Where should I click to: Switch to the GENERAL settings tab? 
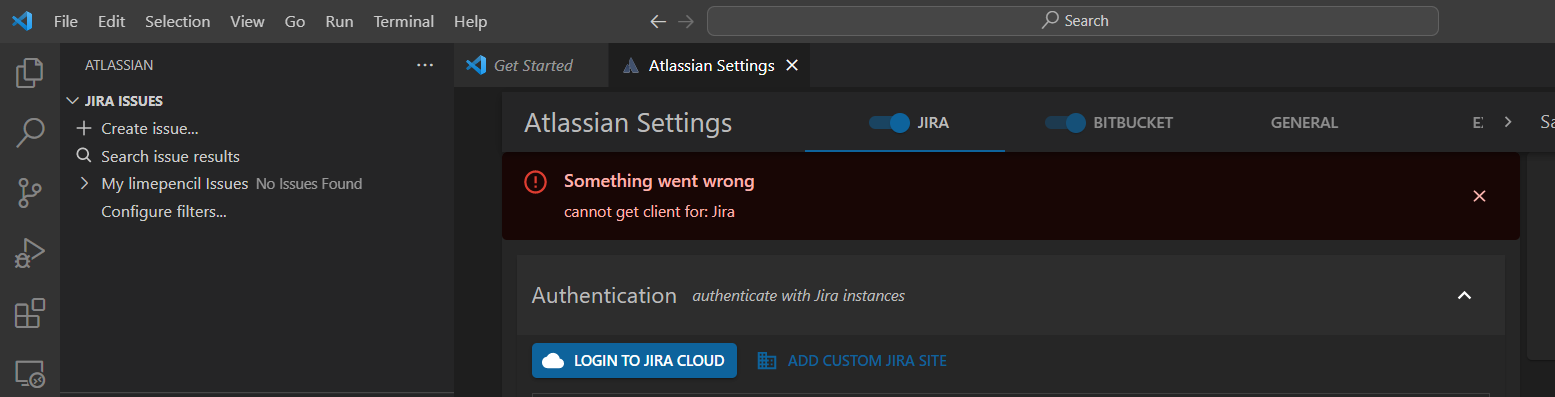point(1304,123)
